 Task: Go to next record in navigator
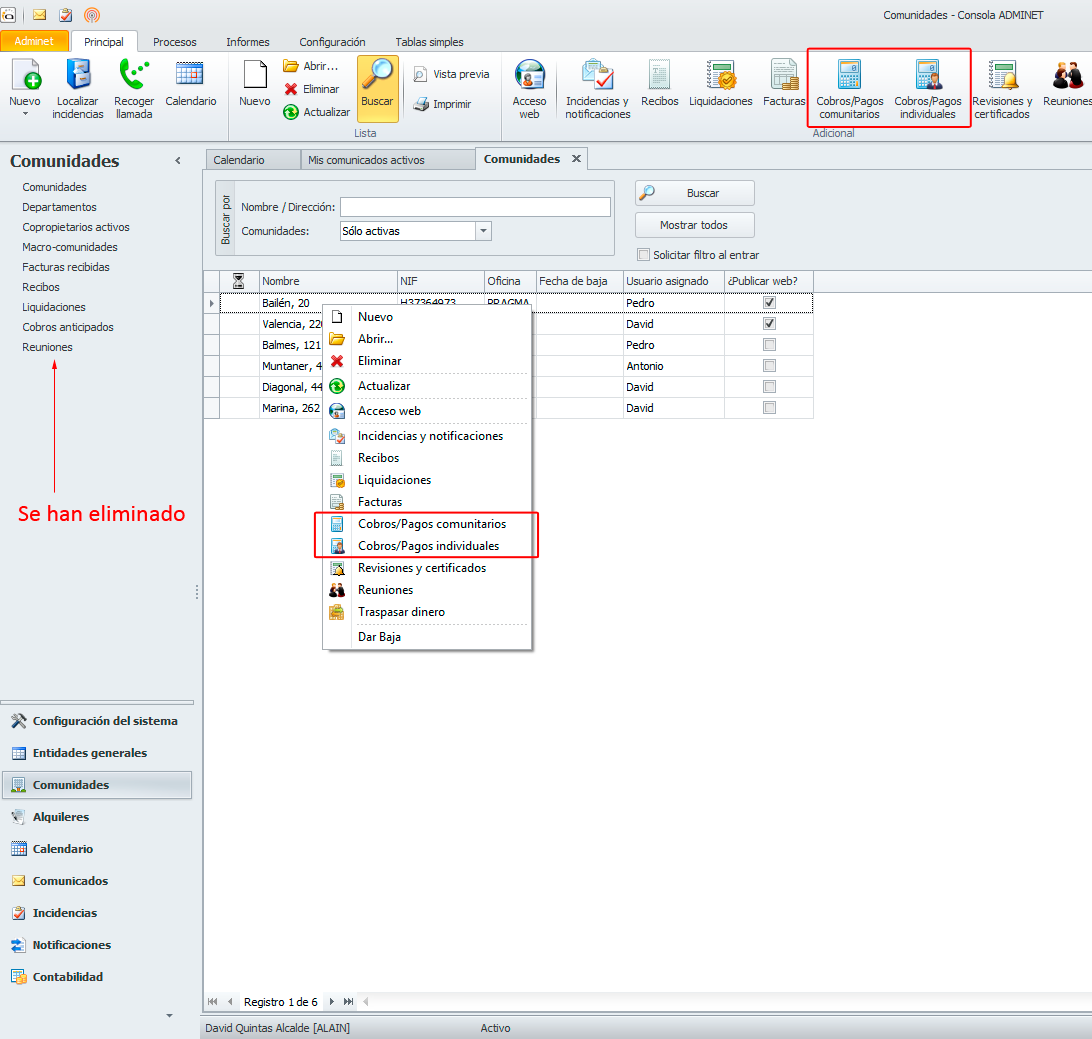click(333, 1002)
